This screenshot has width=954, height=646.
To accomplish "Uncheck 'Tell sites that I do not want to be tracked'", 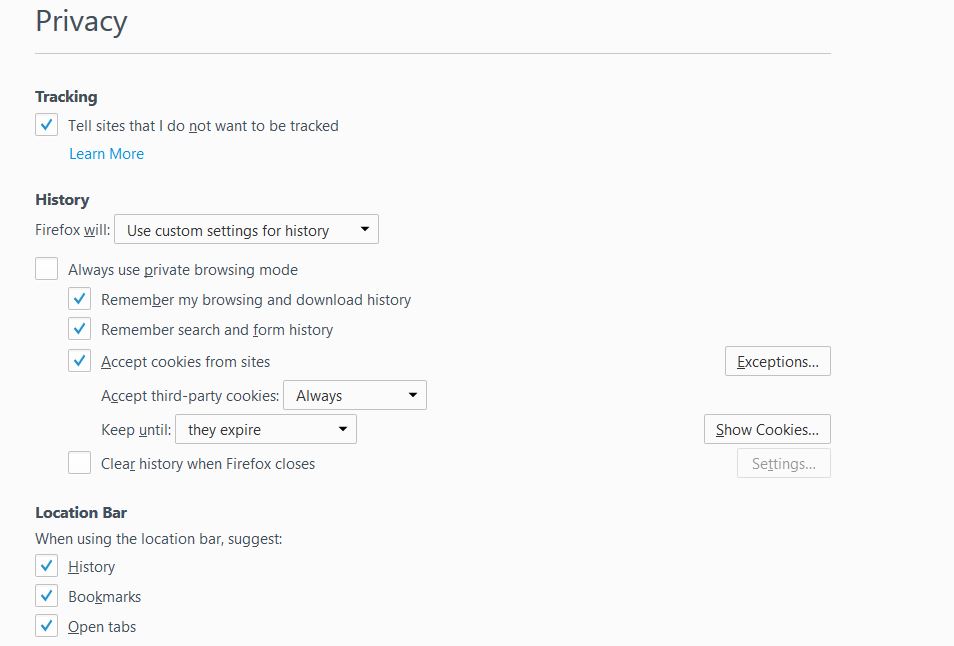I will (46, 125).
